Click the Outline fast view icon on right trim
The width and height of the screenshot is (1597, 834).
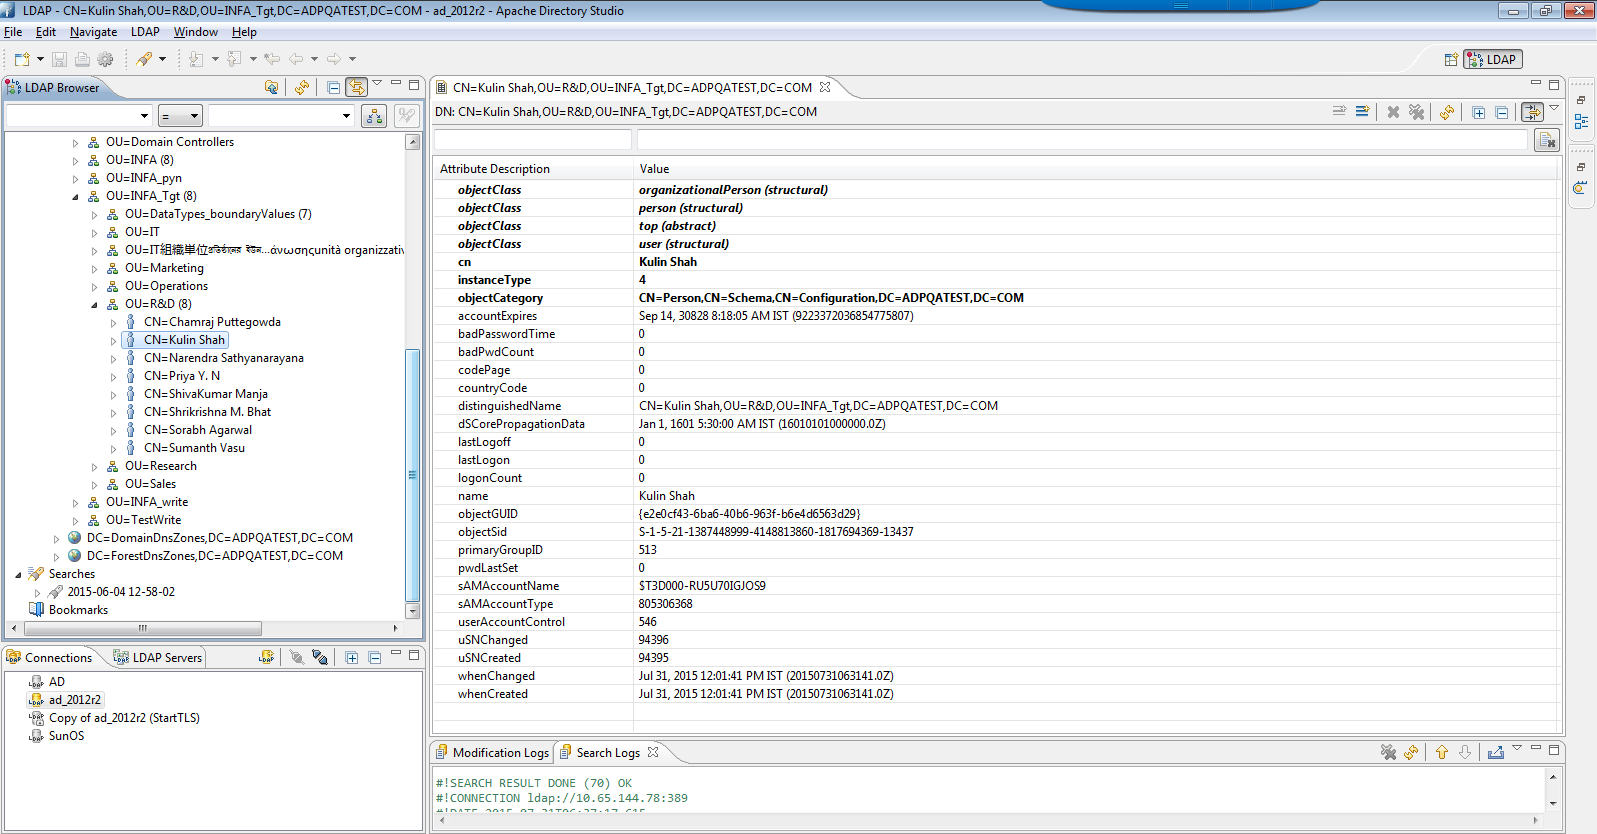click(1581, 121)
